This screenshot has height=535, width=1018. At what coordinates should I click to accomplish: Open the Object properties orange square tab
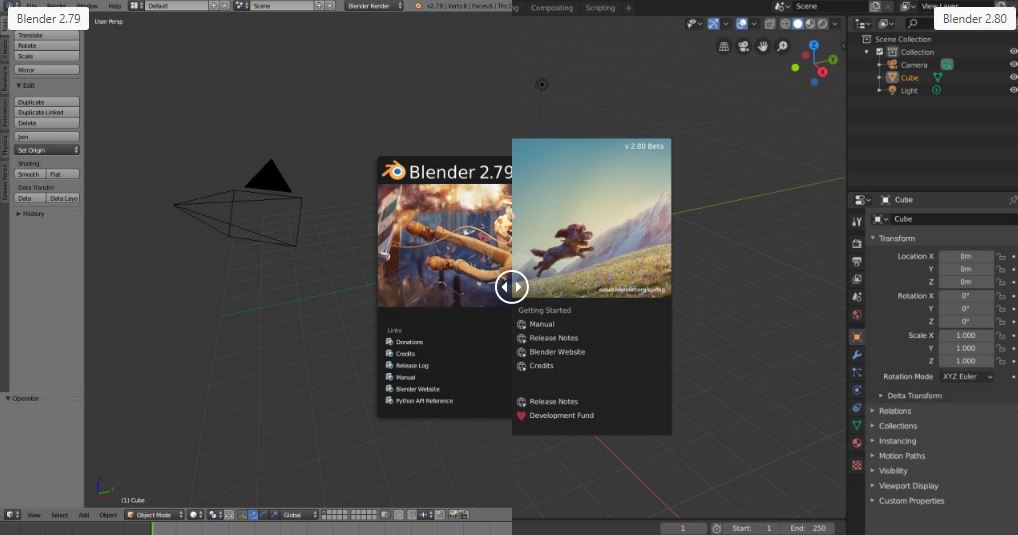856,337
